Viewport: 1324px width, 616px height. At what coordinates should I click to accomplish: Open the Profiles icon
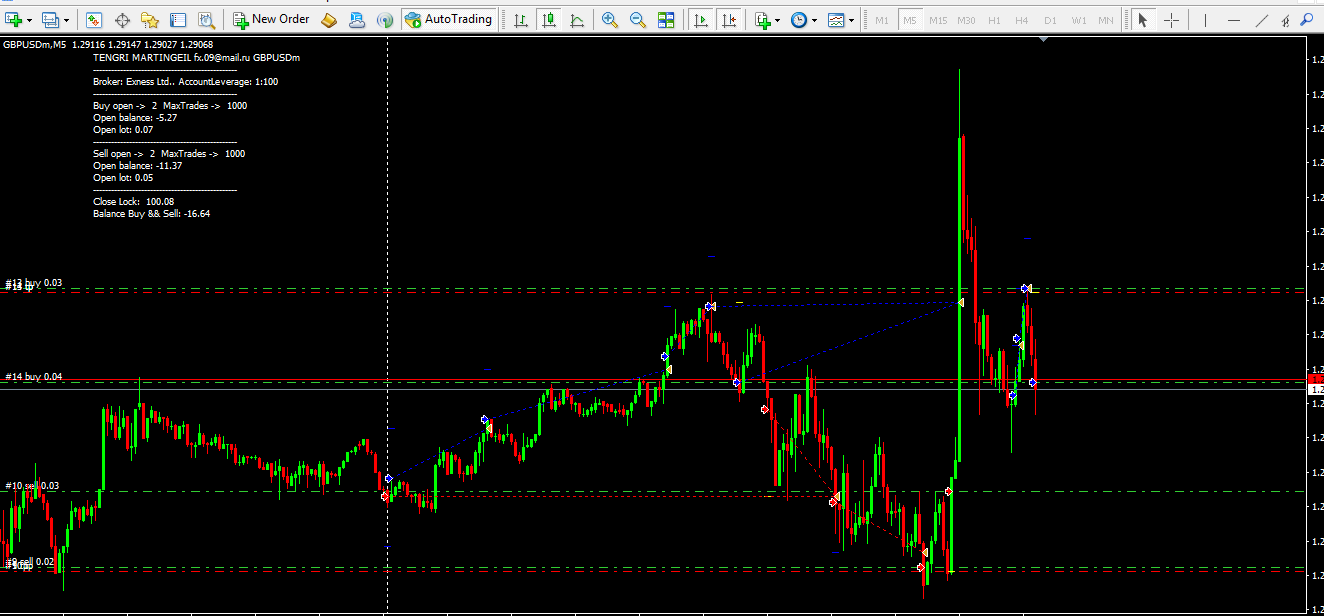point(50,19)
